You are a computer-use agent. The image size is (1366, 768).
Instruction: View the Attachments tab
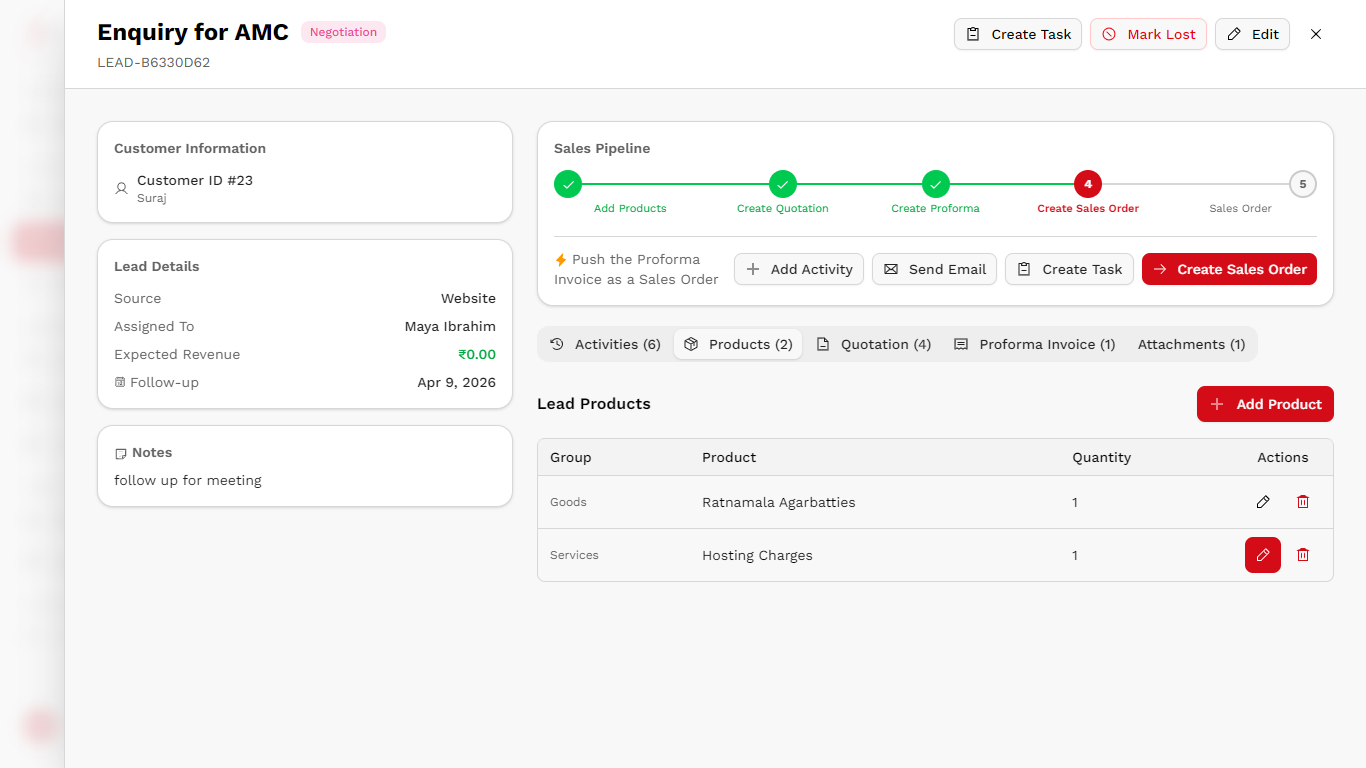pos(1191,344)
